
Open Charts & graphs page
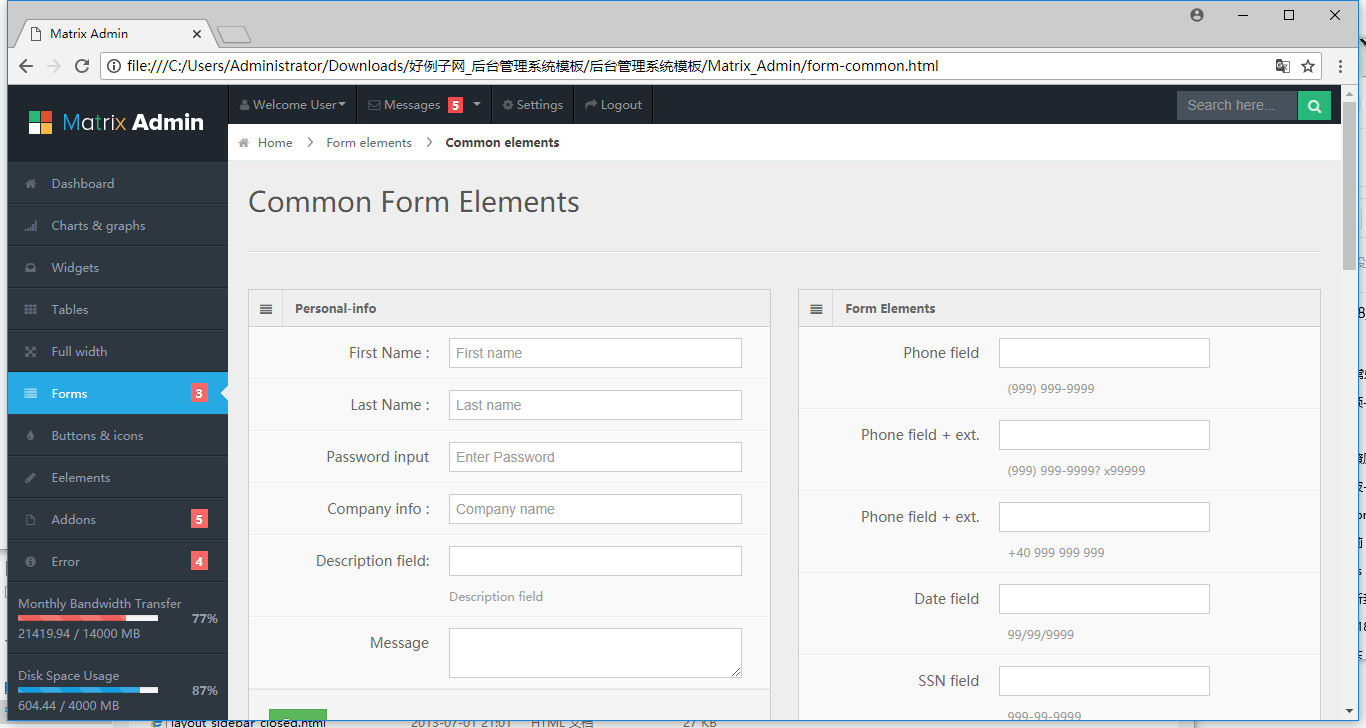click(118, 226)
